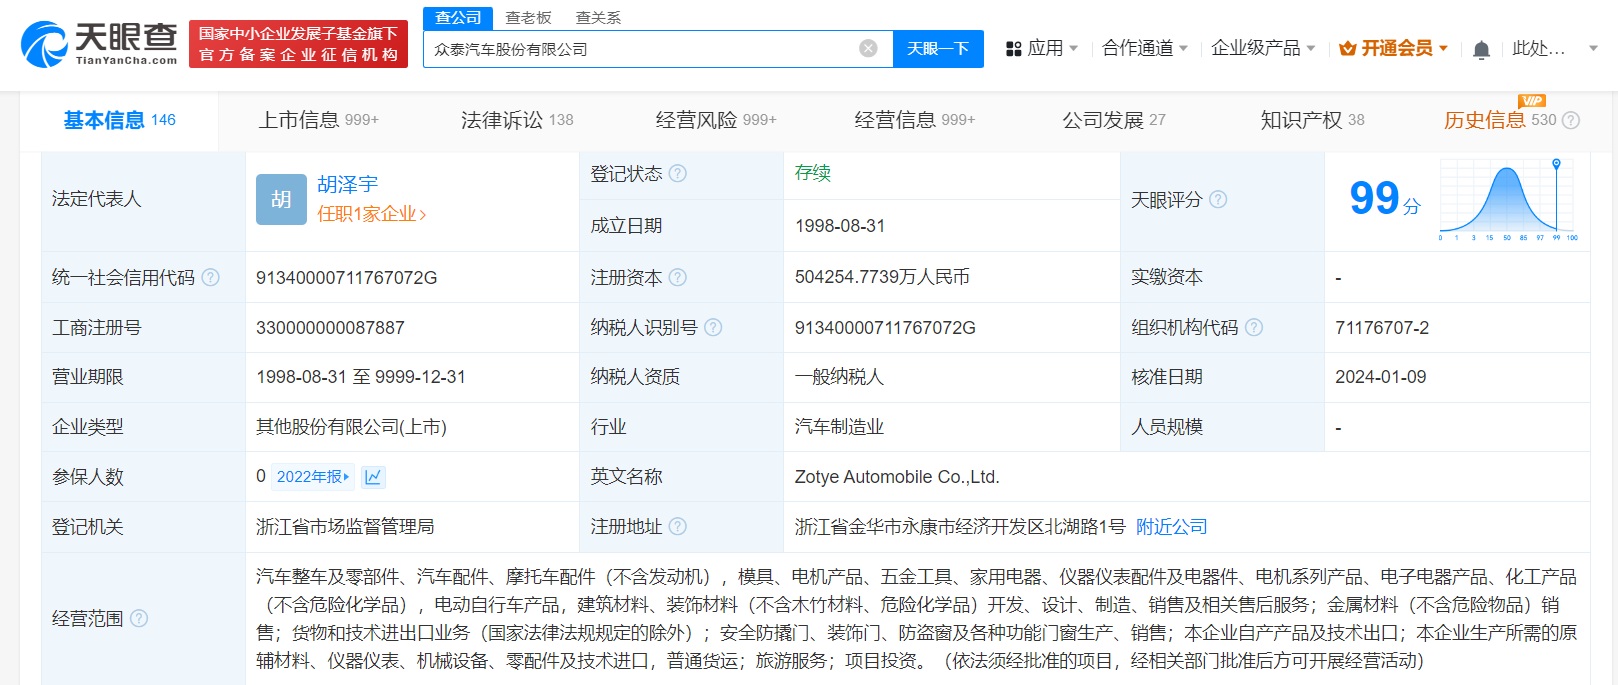
Task: Click the 存续 status text
Action: (813, 173)
